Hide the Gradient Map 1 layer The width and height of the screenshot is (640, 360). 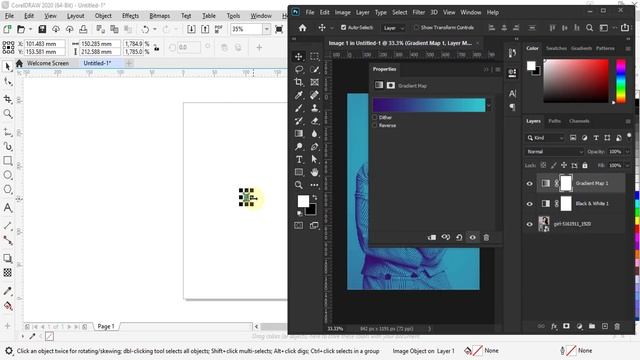point(529,184)
